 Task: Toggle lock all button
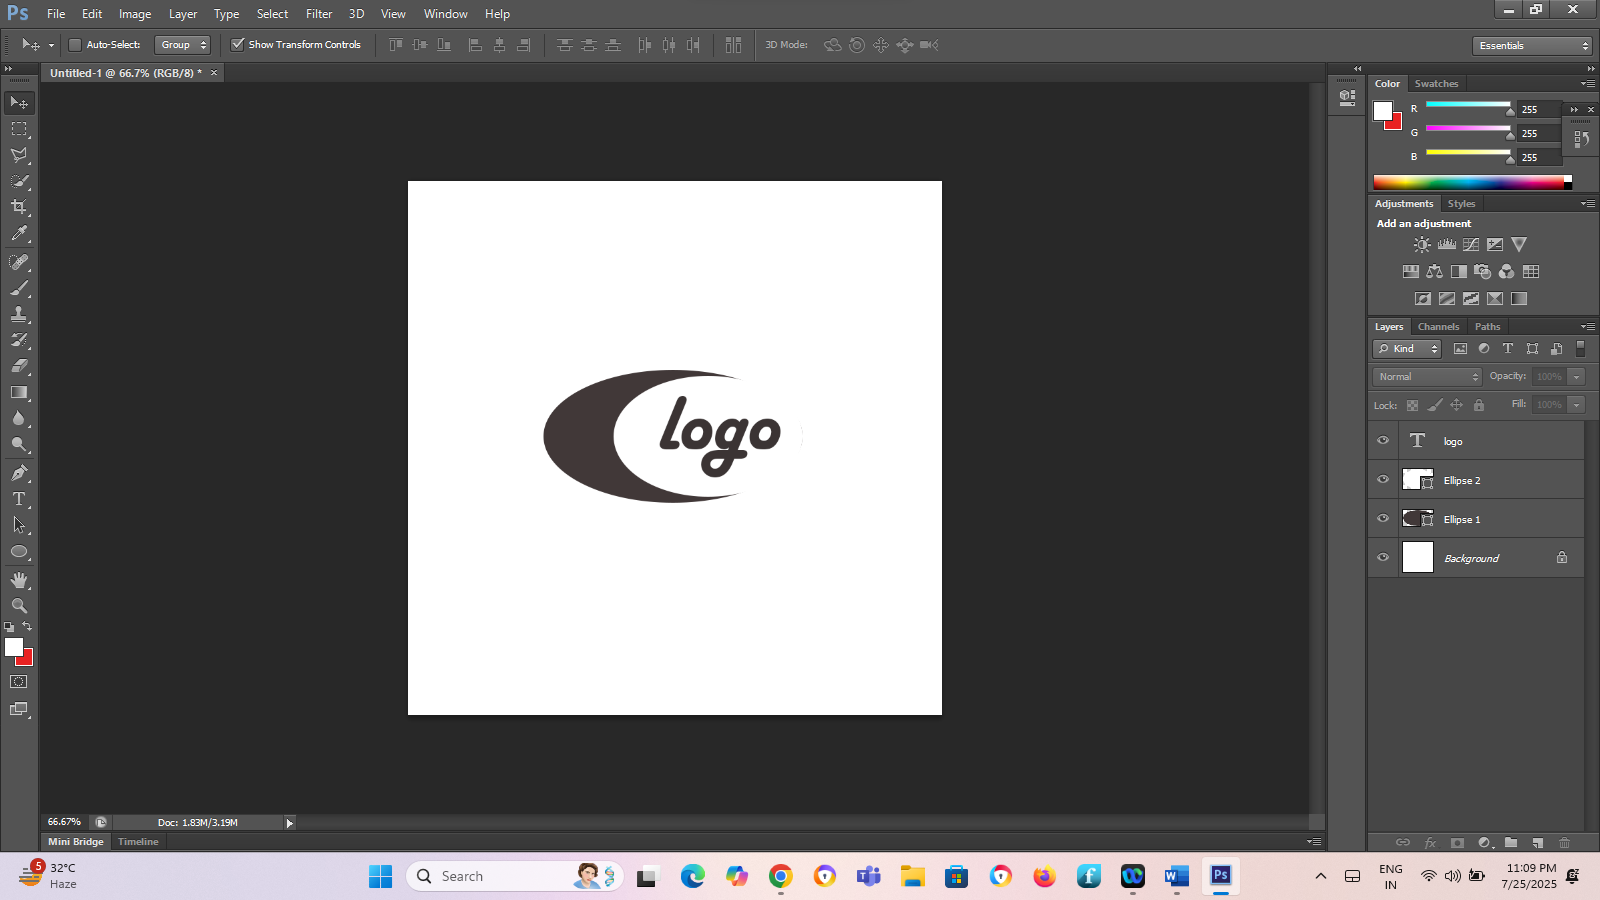pyautogui.click(x=1479, y=405)
